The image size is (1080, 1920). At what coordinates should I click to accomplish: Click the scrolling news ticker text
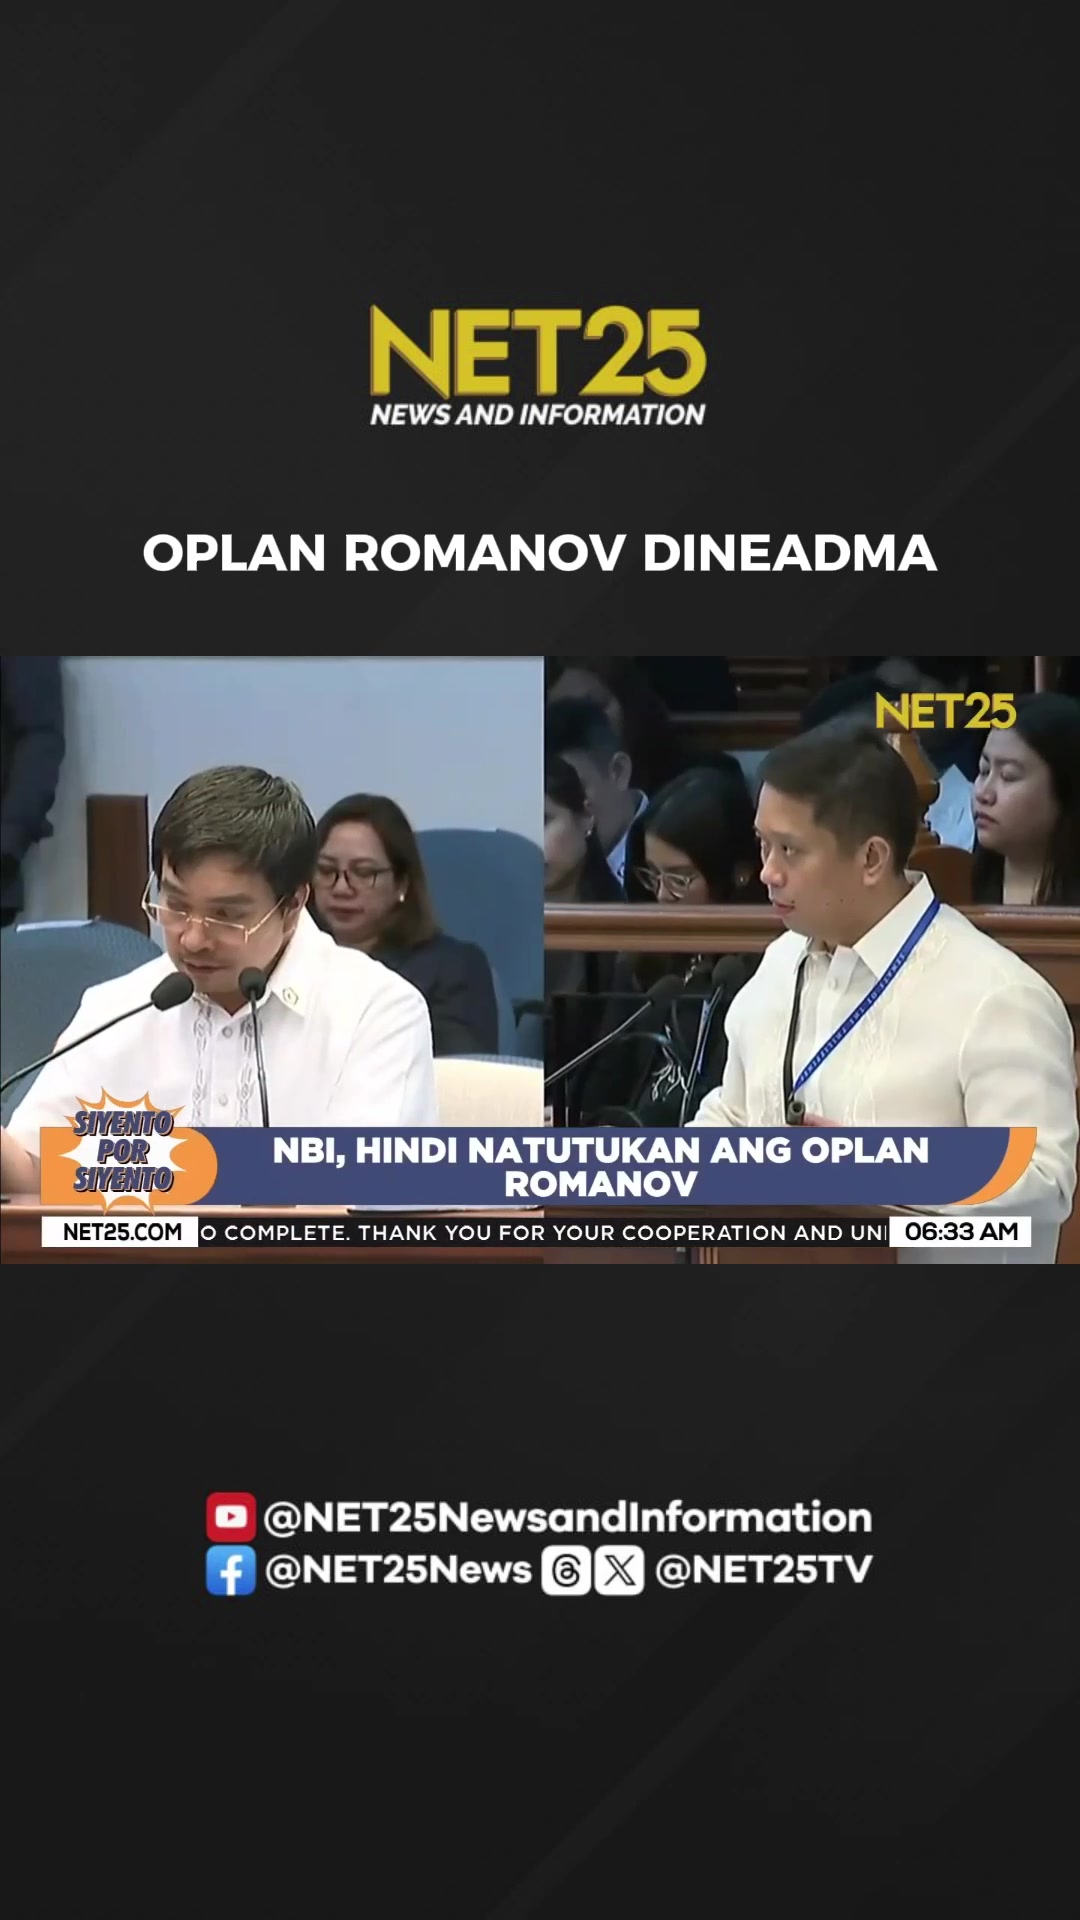[543, 1232]
